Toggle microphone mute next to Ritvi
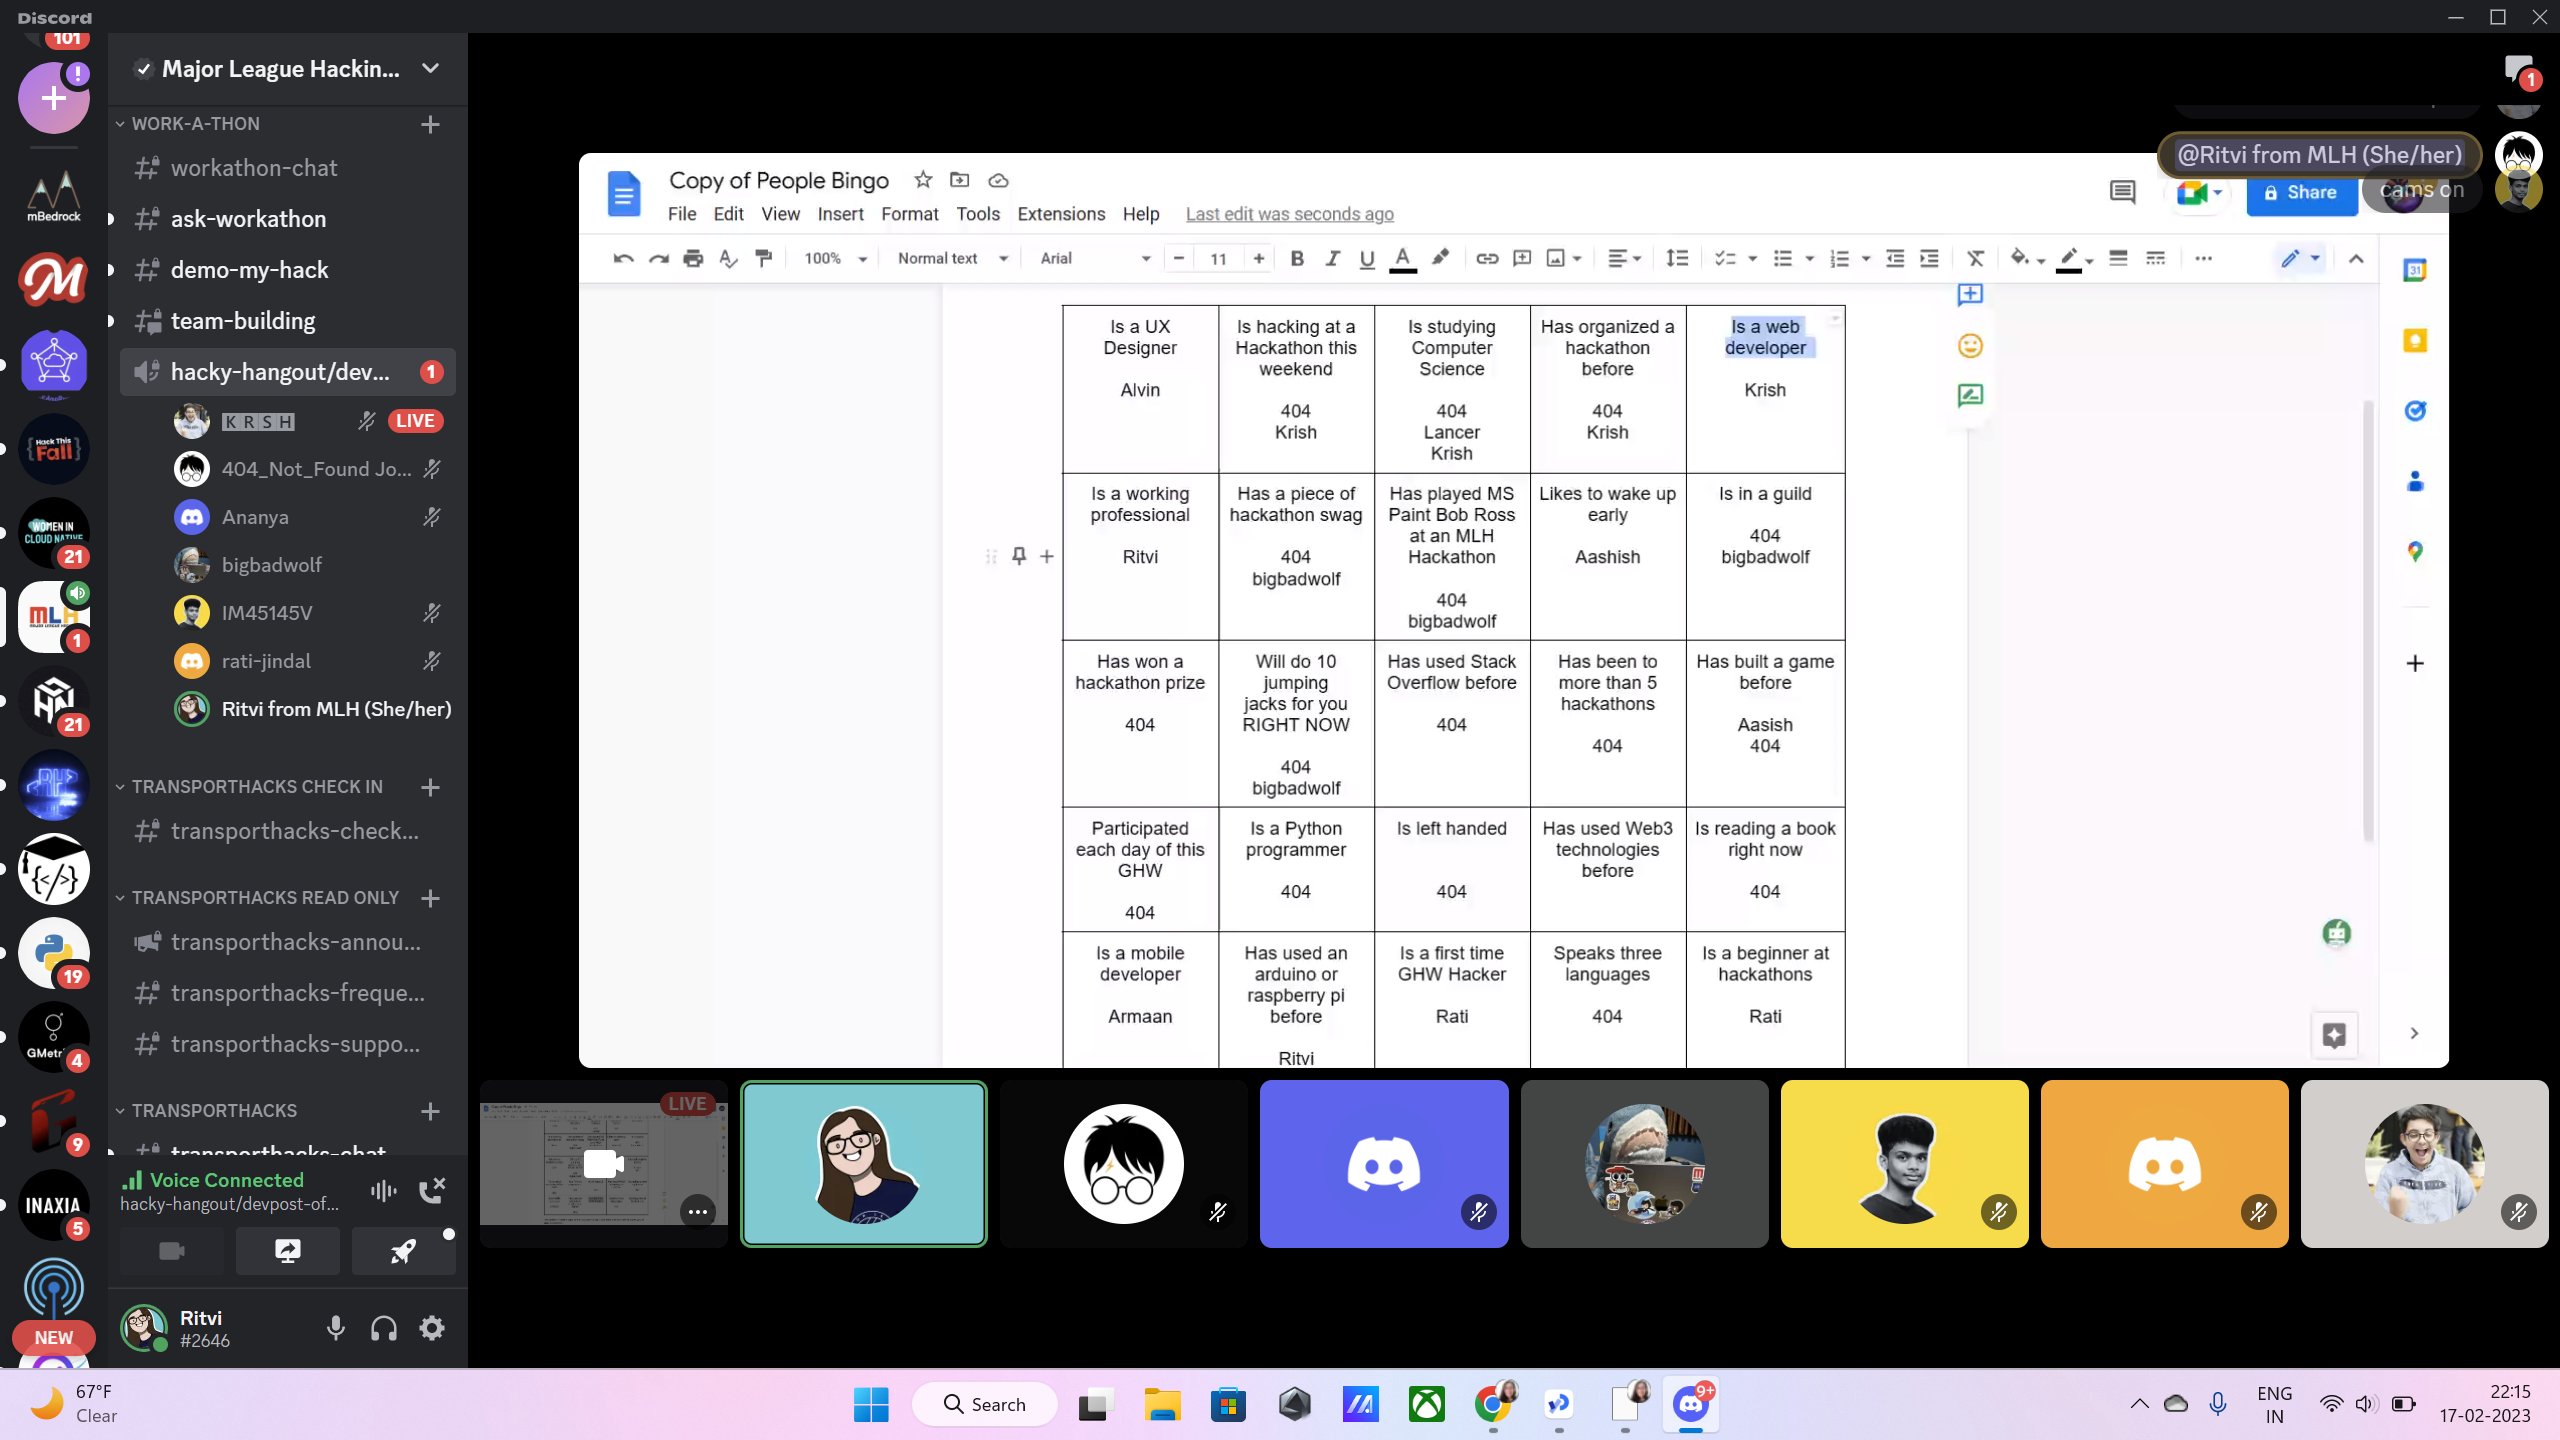Viewport: 2560px width, 1440px height. tap(336, 1328)
